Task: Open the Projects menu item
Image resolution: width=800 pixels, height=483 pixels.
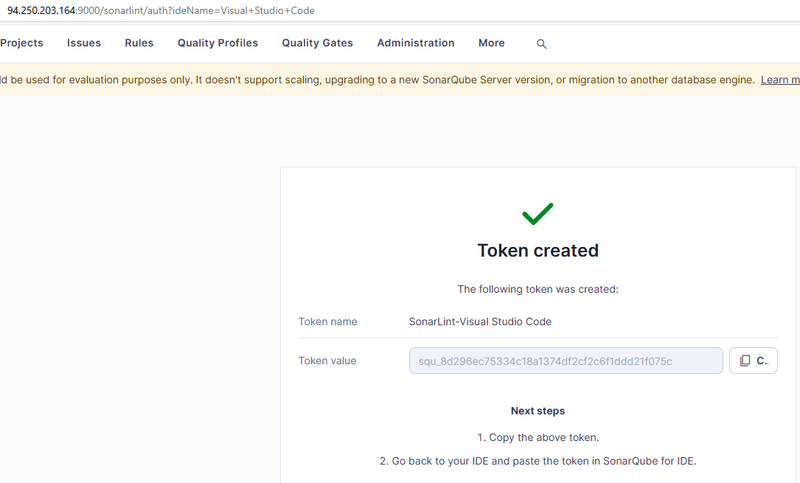Action: tap(21, 43)
